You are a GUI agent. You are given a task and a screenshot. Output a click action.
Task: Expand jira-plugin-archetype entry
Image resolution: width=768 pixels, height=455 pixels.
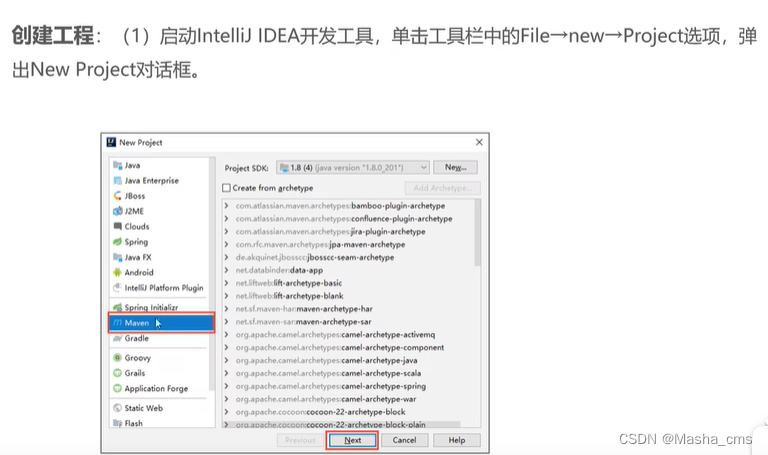pos(226,231)
